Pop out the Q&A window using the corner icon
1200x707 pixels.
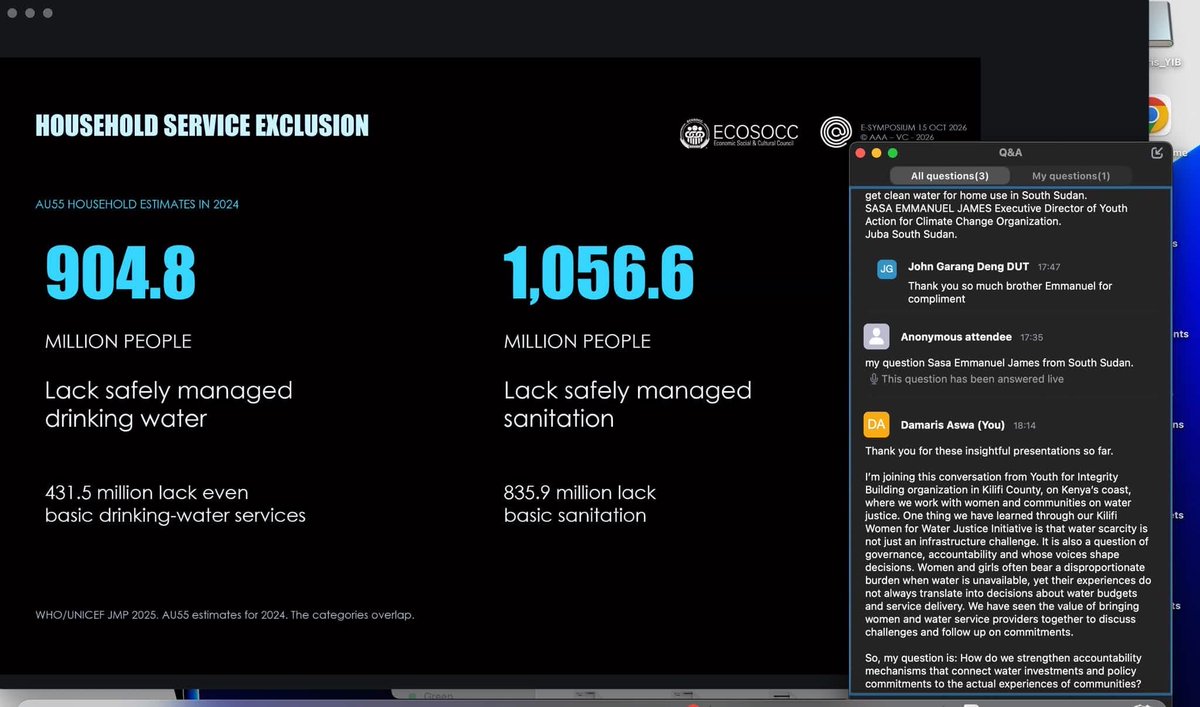point(1157,153)
